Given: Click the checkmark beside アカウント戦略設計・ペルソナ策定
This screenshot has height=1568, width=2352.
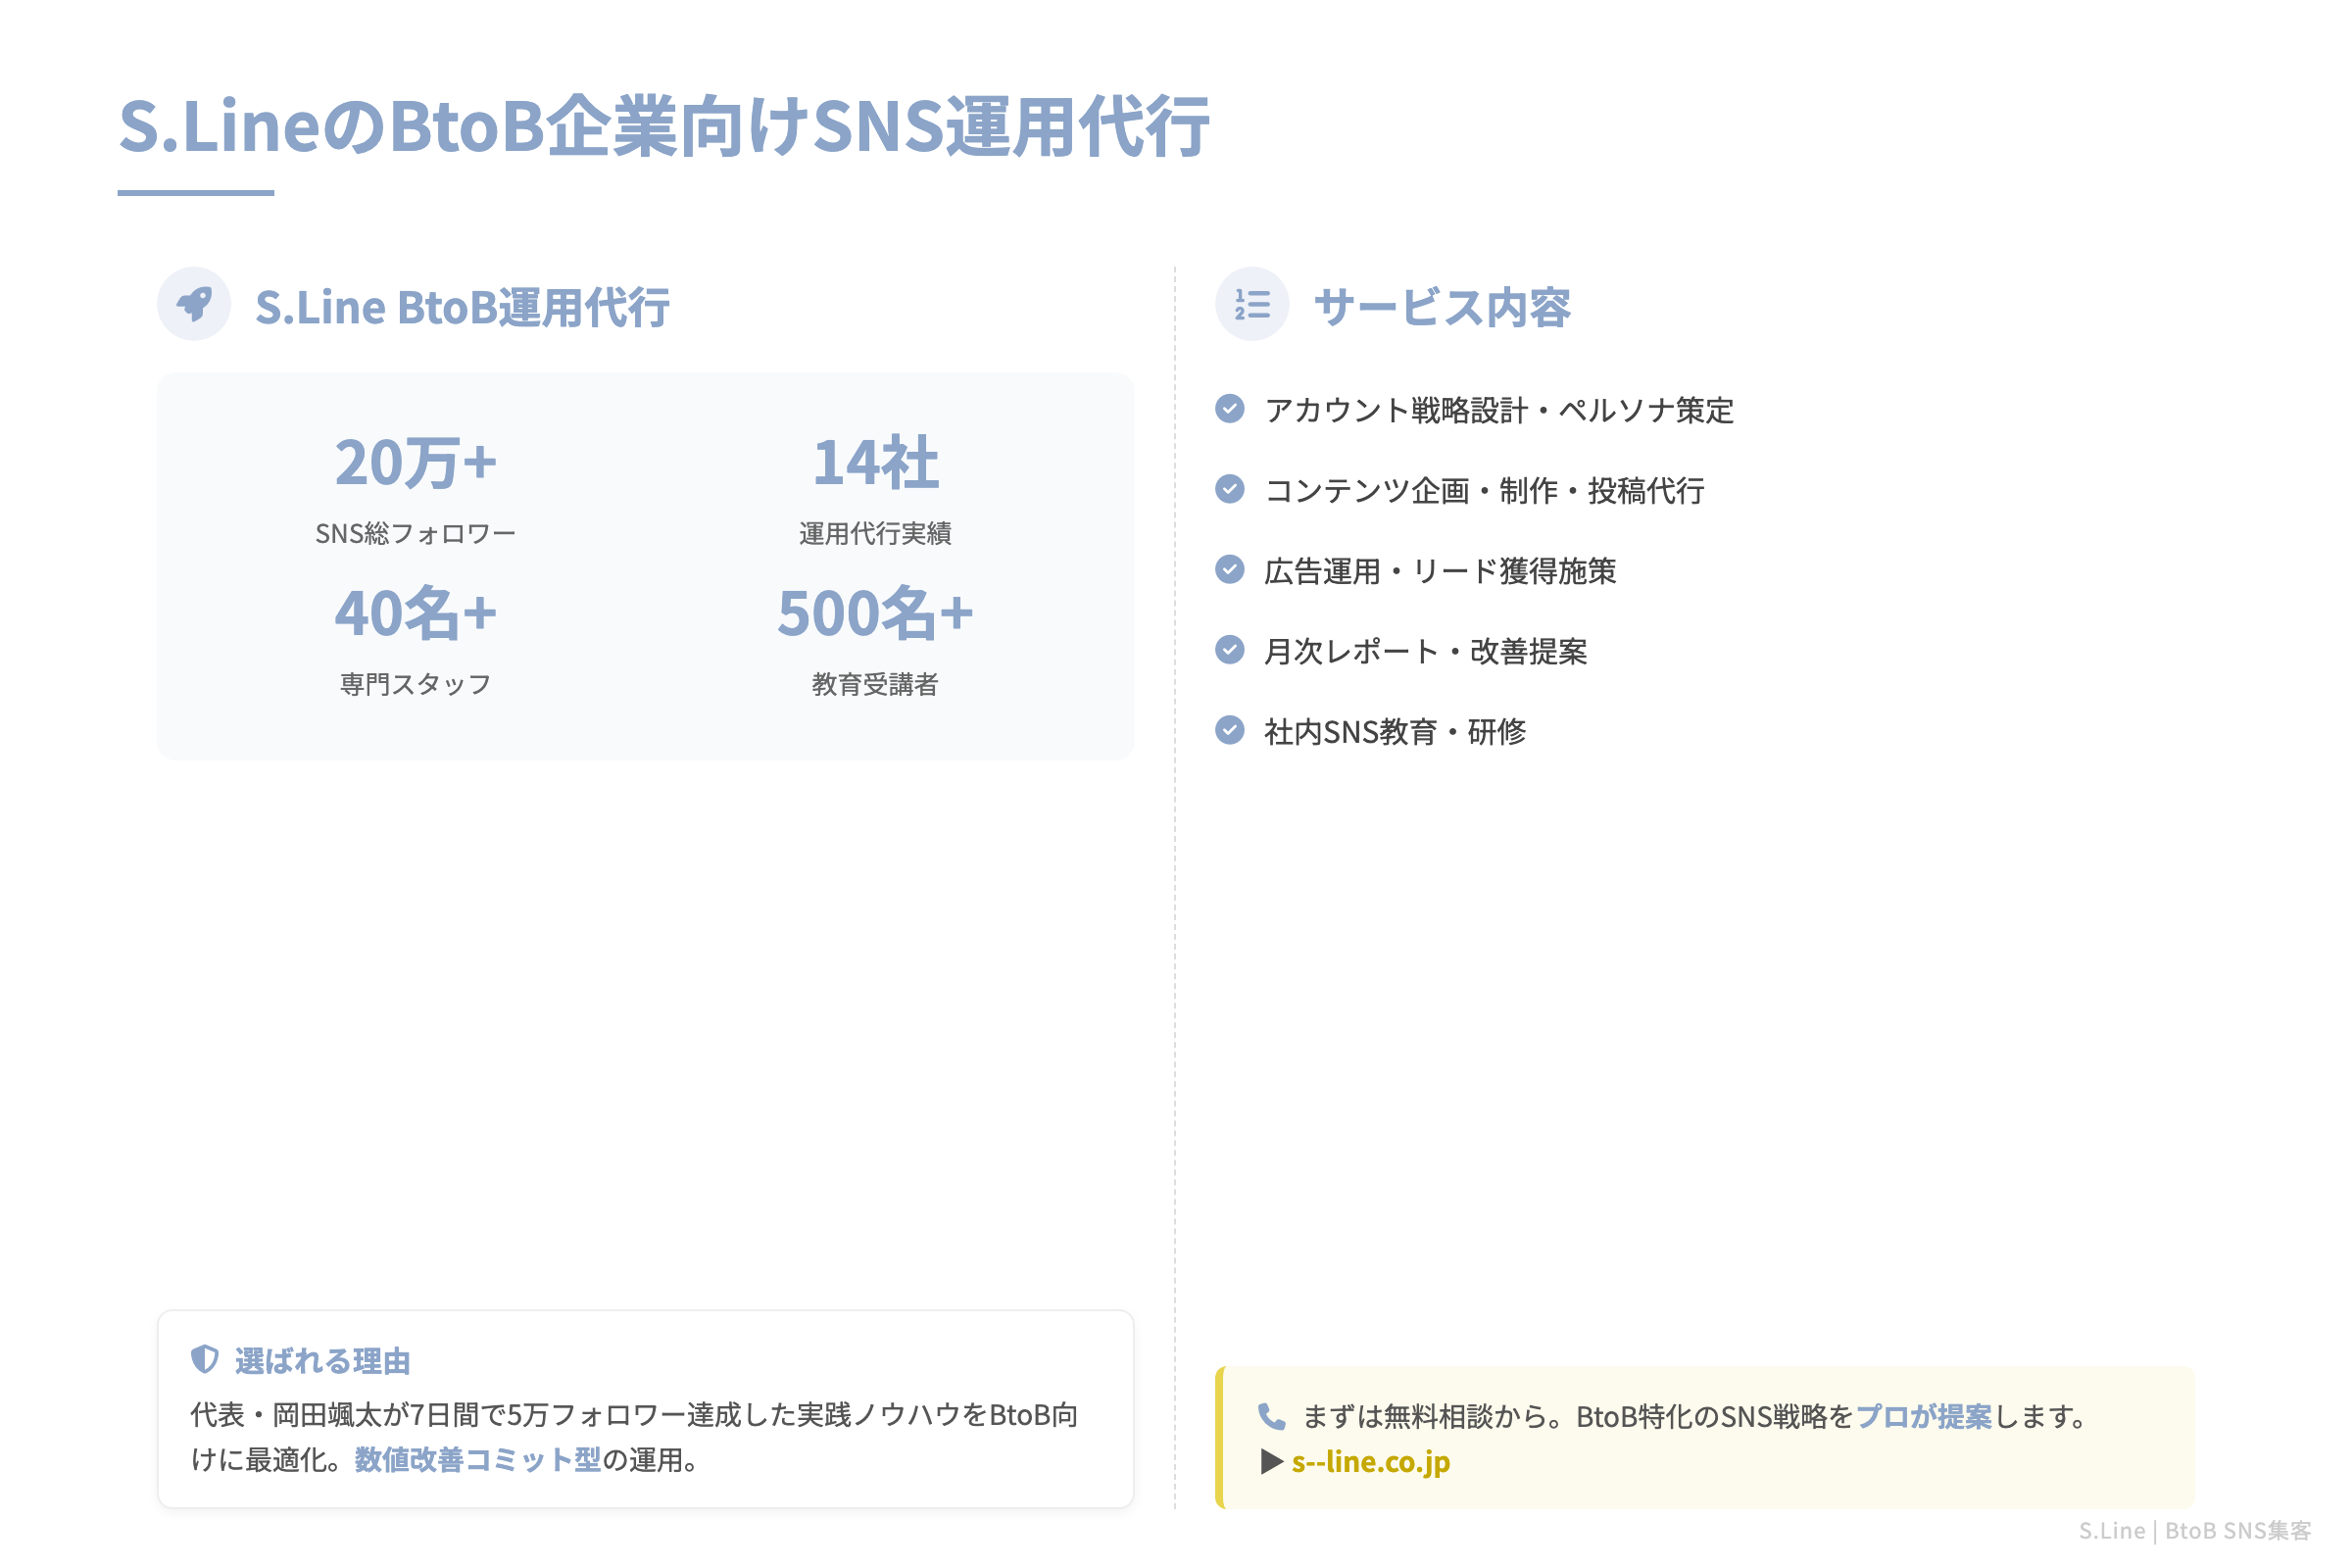Looking at the screenshot, I should click(x=1228, y=409).
